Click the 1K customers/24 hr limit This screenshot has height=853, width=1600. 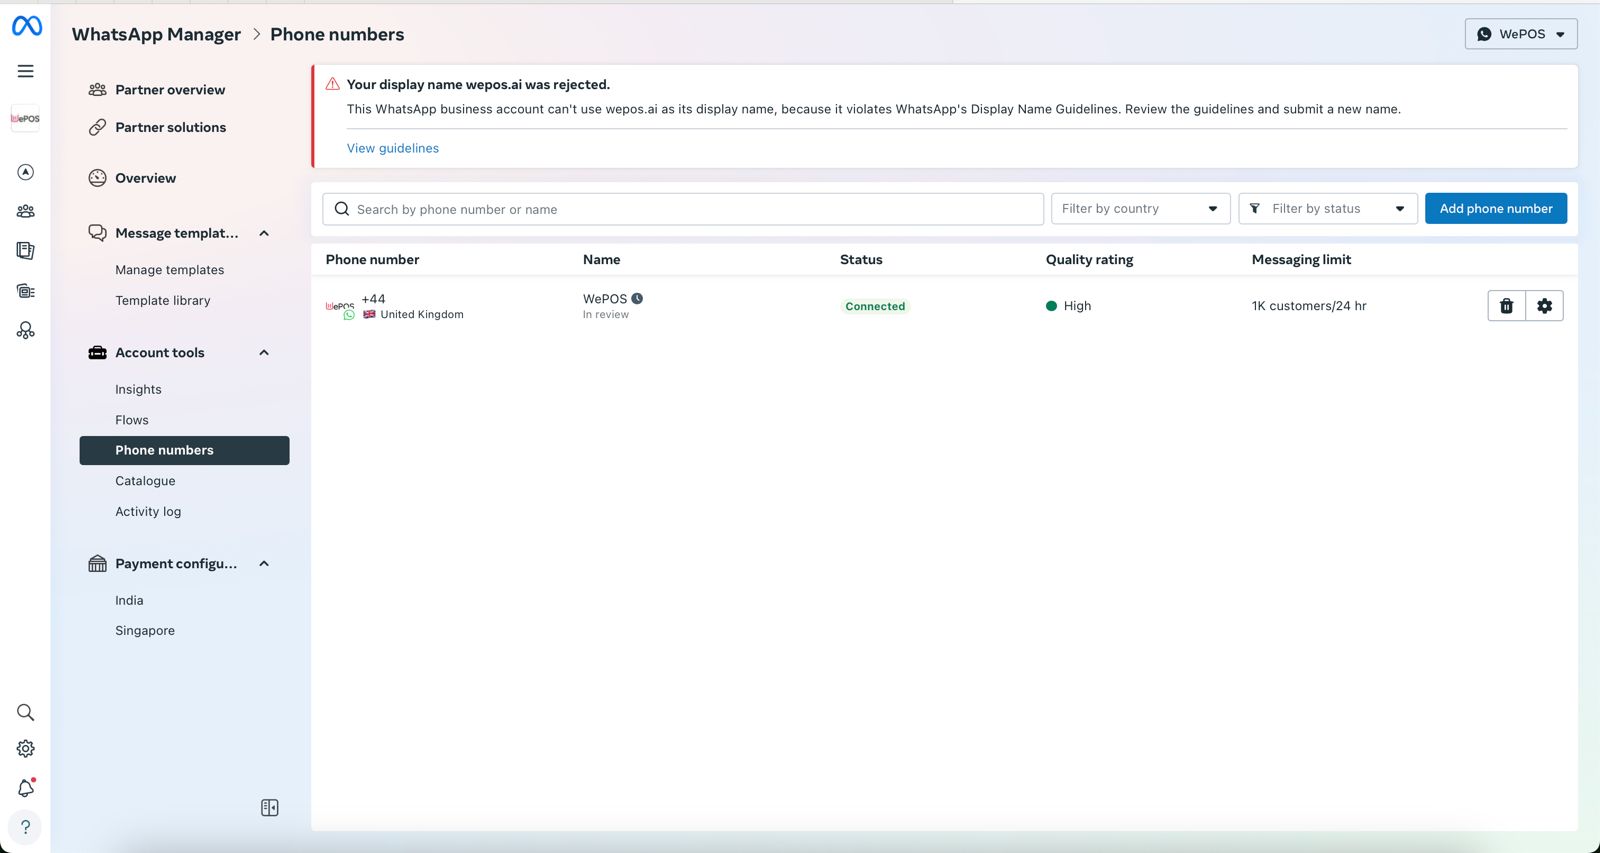tap(1309, 306)
